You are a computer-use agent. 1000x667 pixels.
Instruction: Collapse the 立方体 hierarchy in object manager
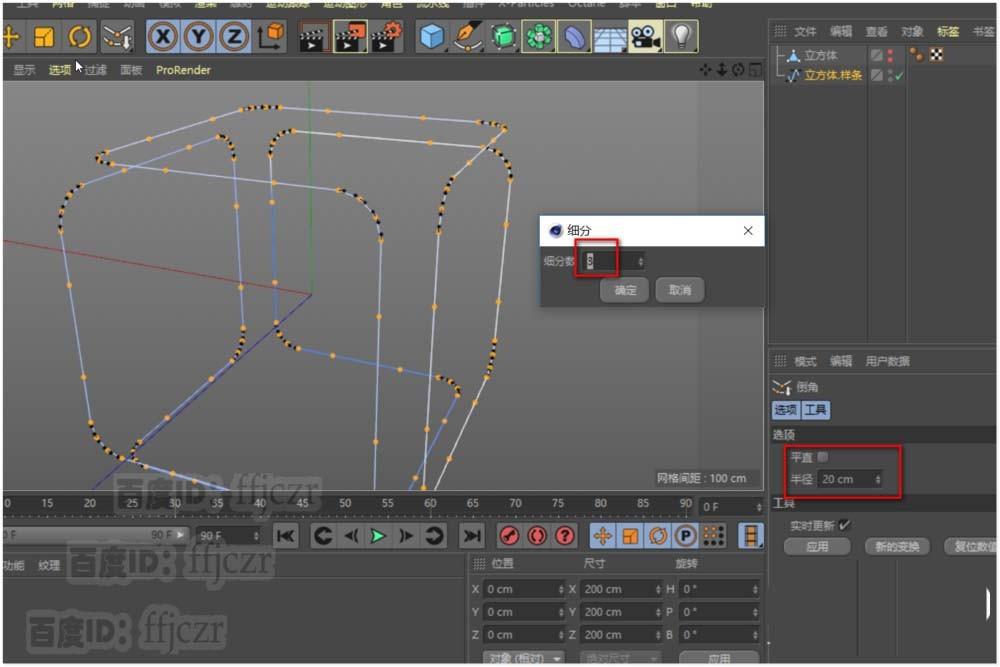click(779, 54)
